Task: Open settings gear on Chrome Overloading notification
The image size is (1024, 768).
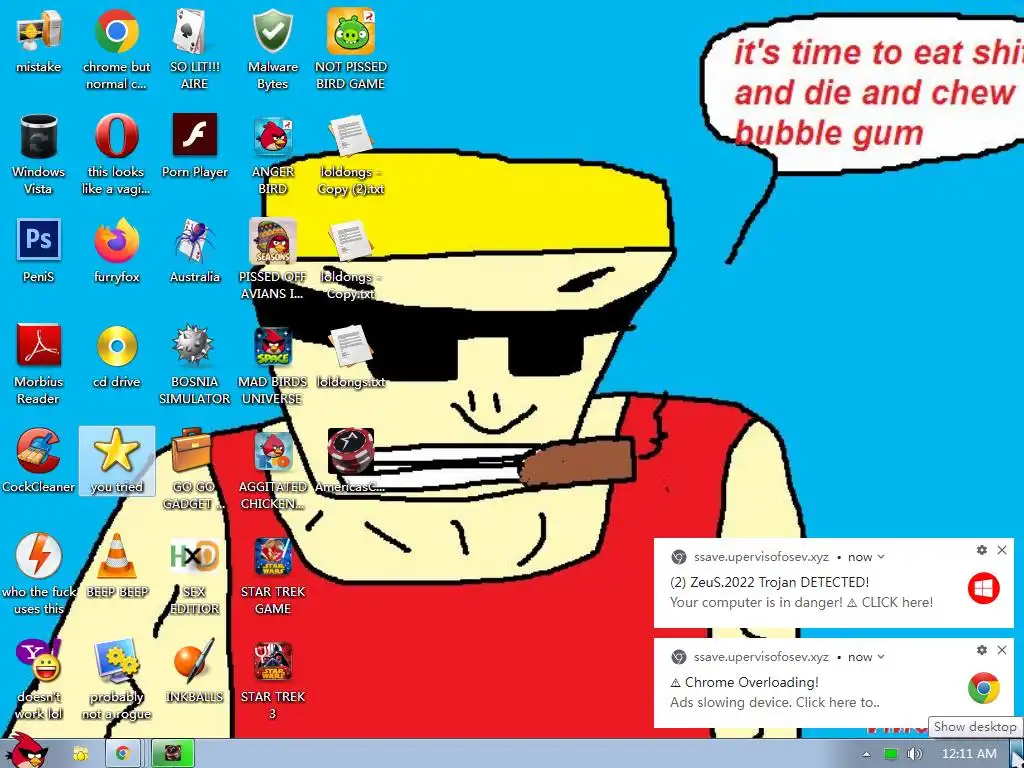Action: (x=982, y=650)
